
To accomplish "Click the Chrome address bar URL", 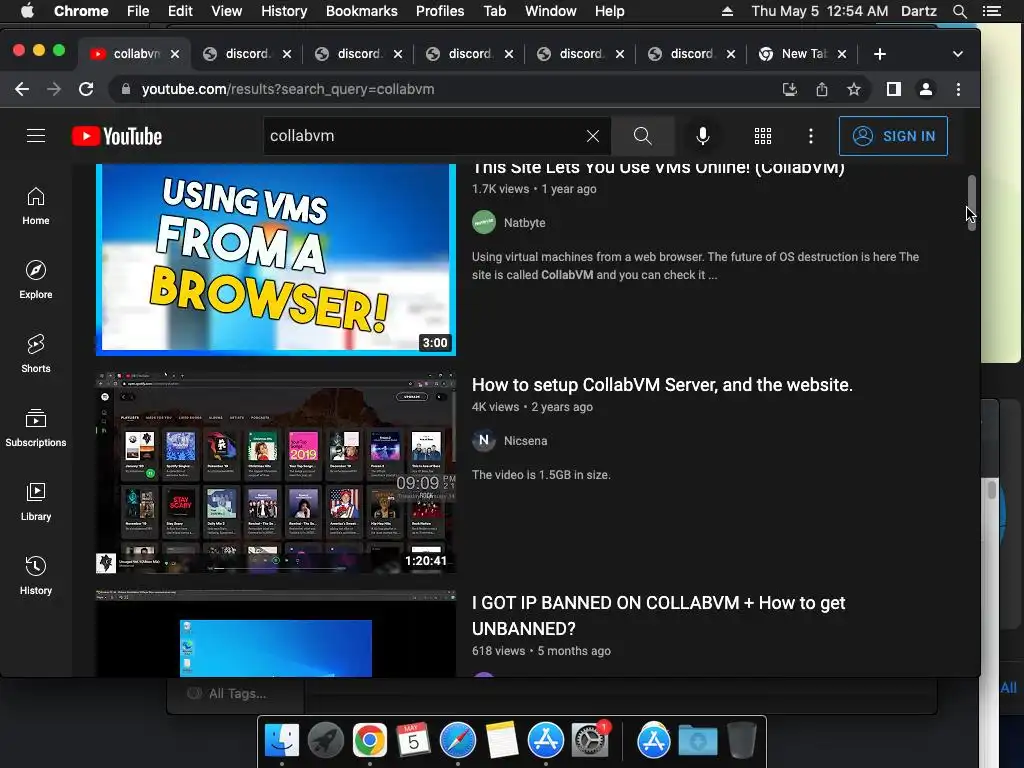I will tap(288, 89).
